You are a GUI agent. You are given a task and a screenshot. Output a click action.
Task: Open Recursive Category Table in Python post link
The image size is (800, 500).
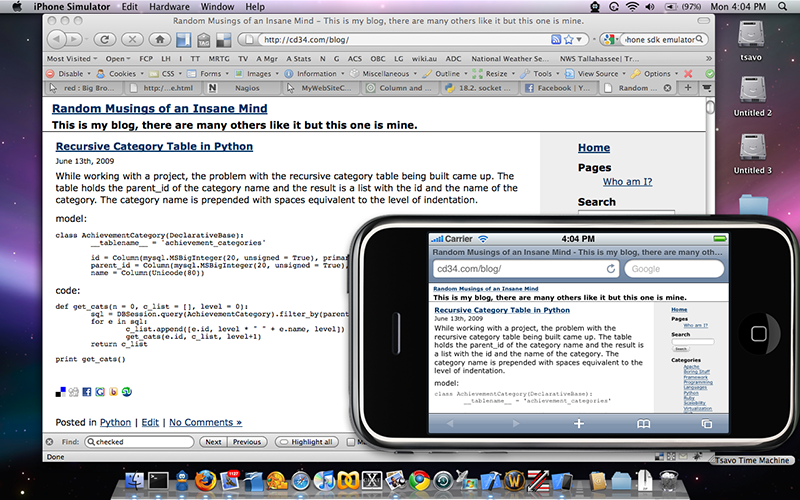154,146
